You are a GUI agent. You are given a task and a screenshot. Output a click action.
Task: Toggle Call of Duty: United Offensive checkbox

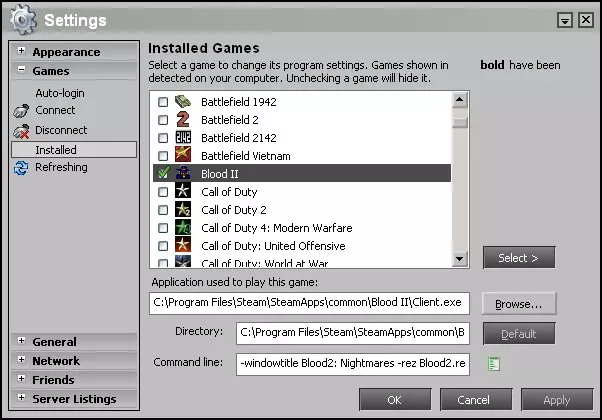tap(163, 246)
